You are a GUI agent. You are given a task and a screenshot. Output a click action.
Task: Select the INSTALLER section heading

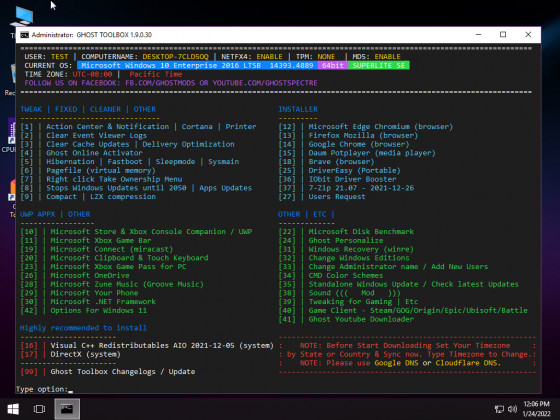pyautogui.click(x=298, y=109)
